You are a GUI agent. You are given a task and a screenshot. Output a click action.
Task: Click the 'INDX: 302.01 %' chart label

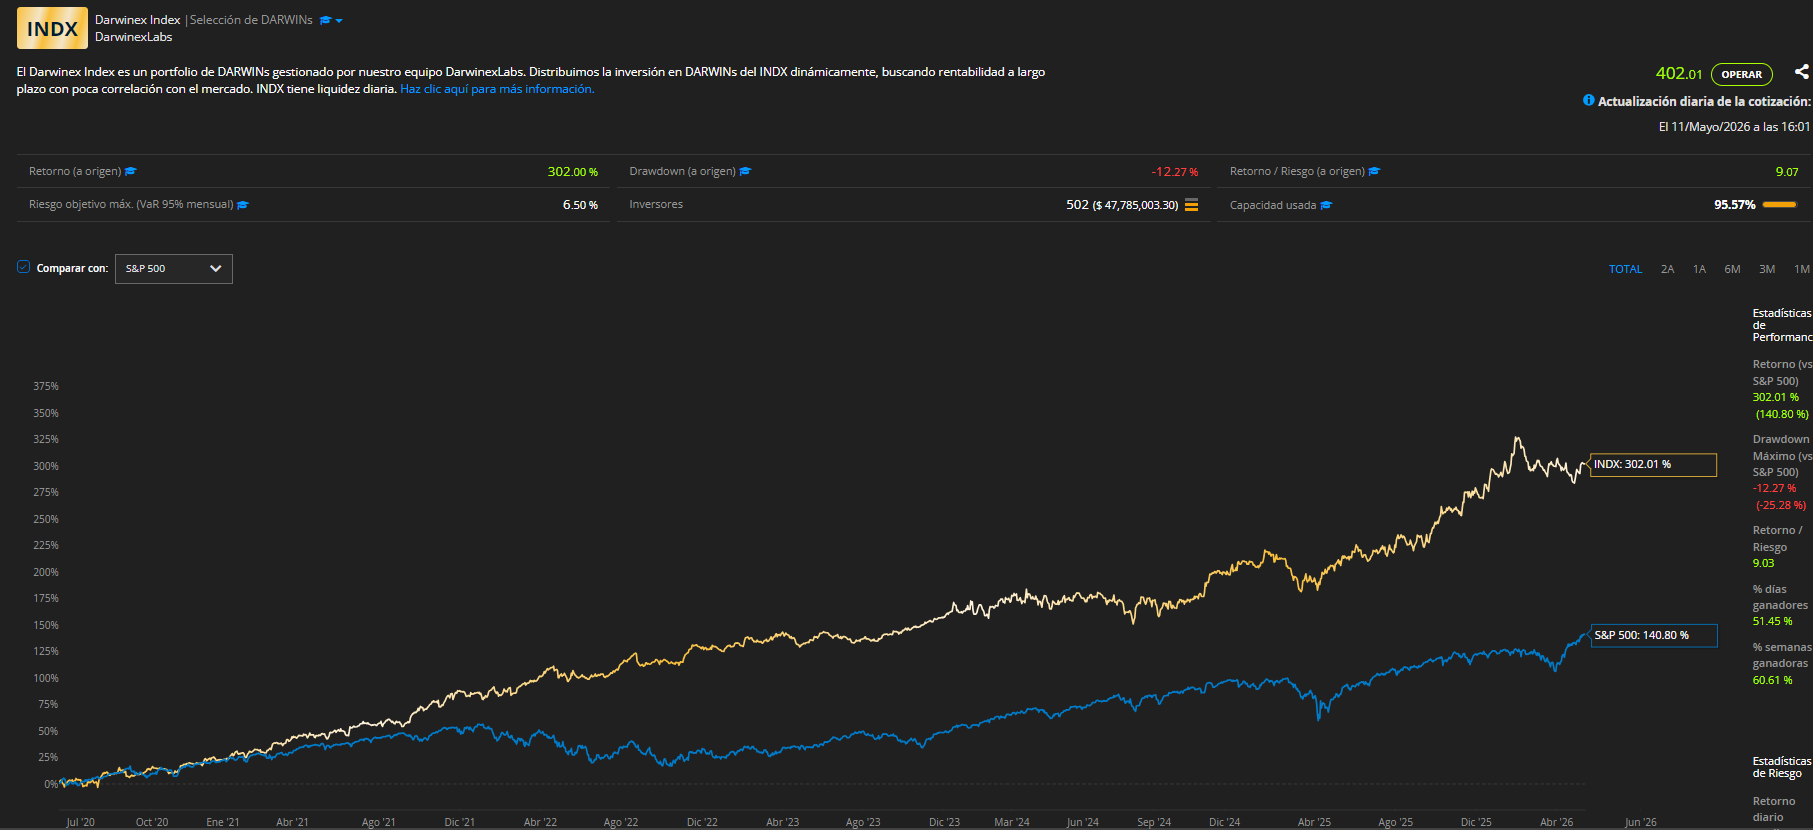tap(1653, 465)
